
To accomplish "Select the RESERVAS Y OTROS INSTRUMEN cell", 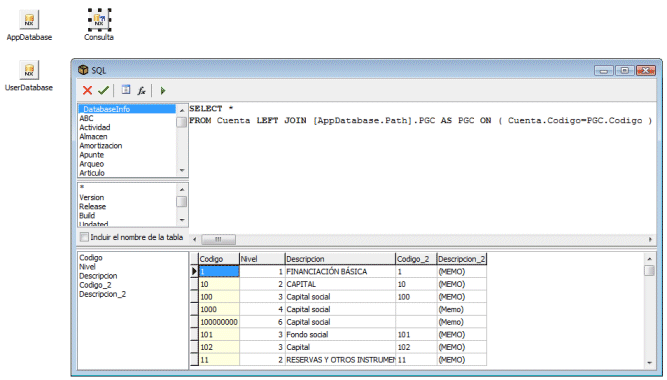I will 340,360.
